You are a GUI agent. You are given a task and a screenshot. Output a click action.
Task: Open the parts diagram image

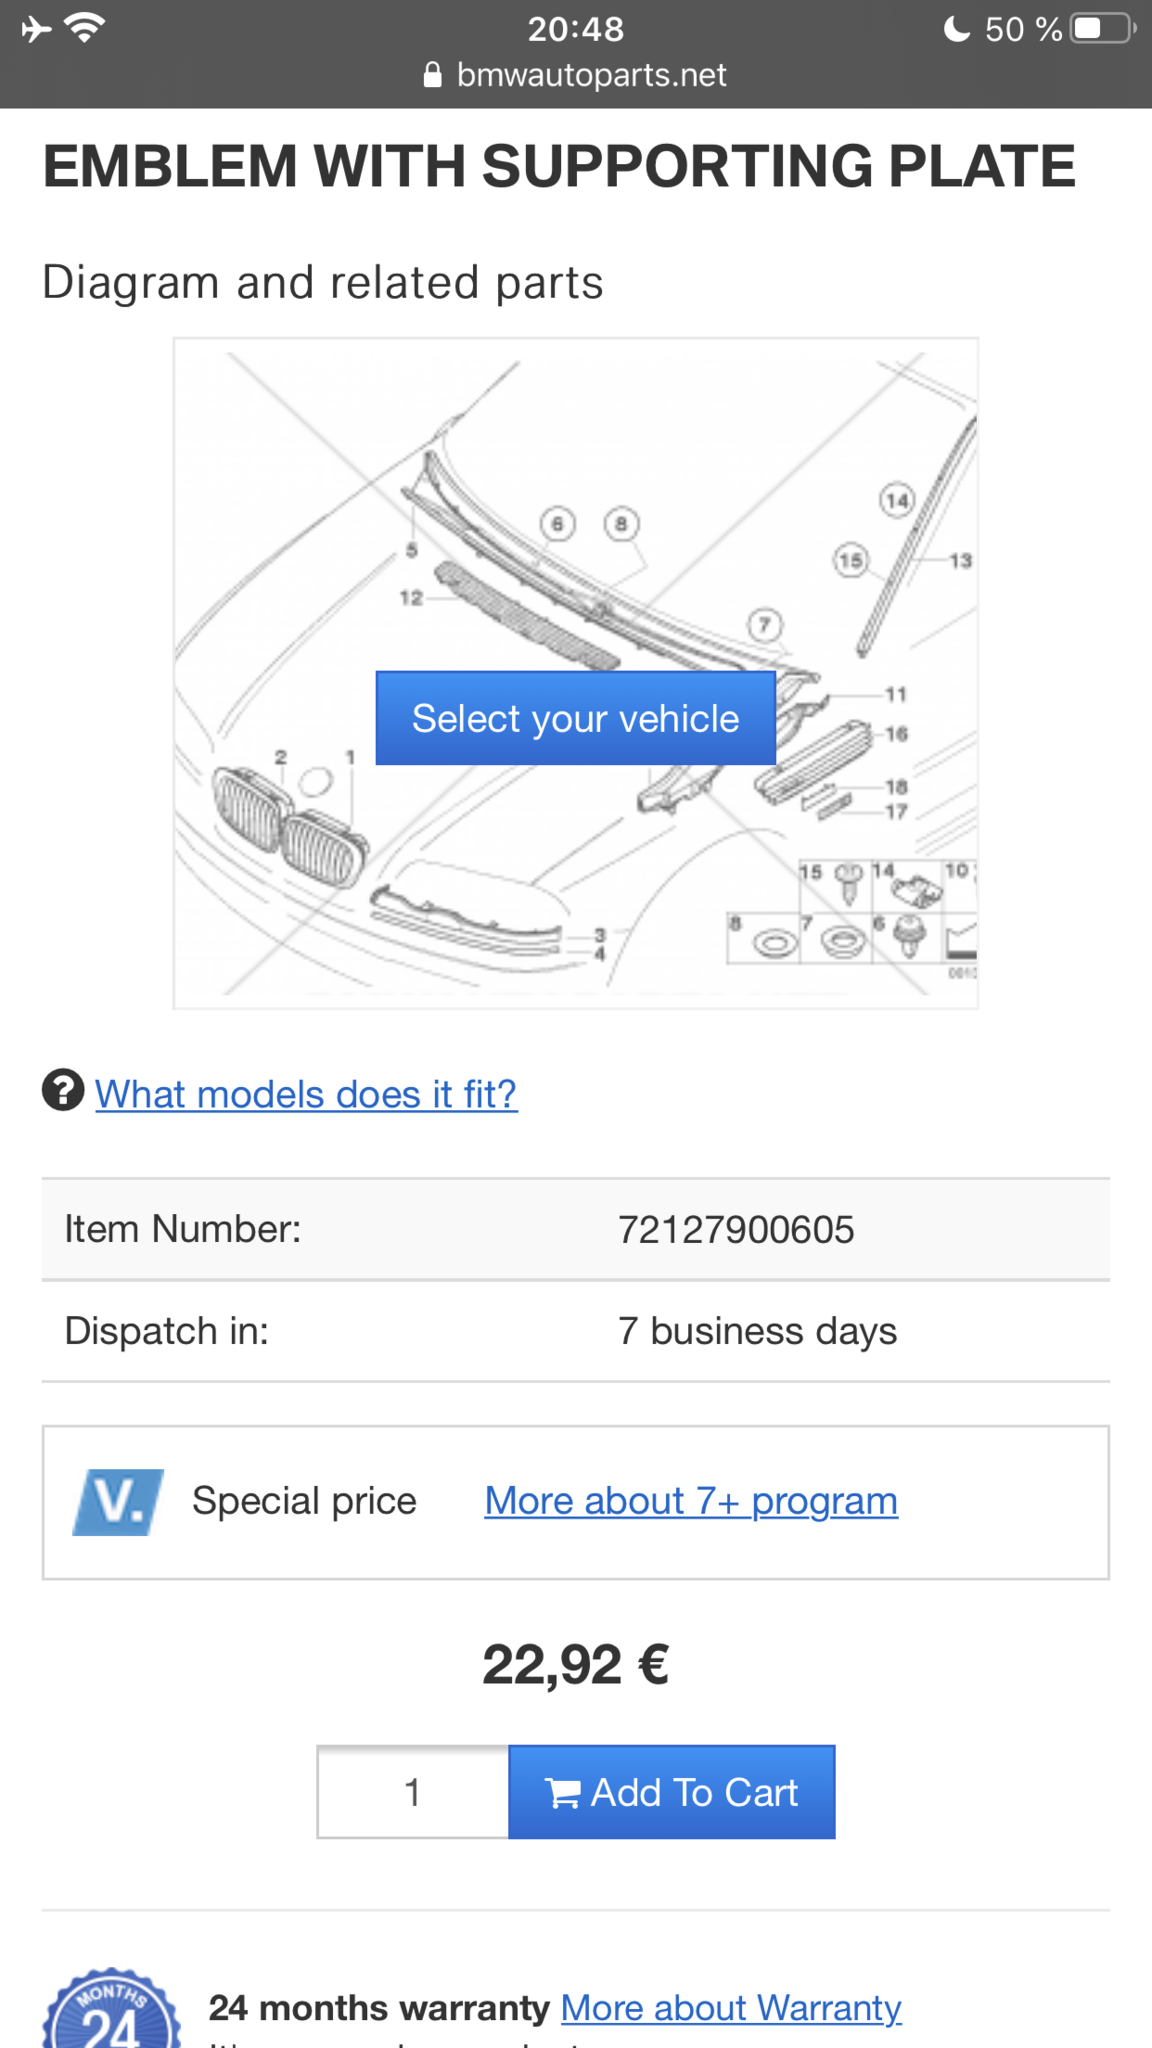(x=576, y=673)
